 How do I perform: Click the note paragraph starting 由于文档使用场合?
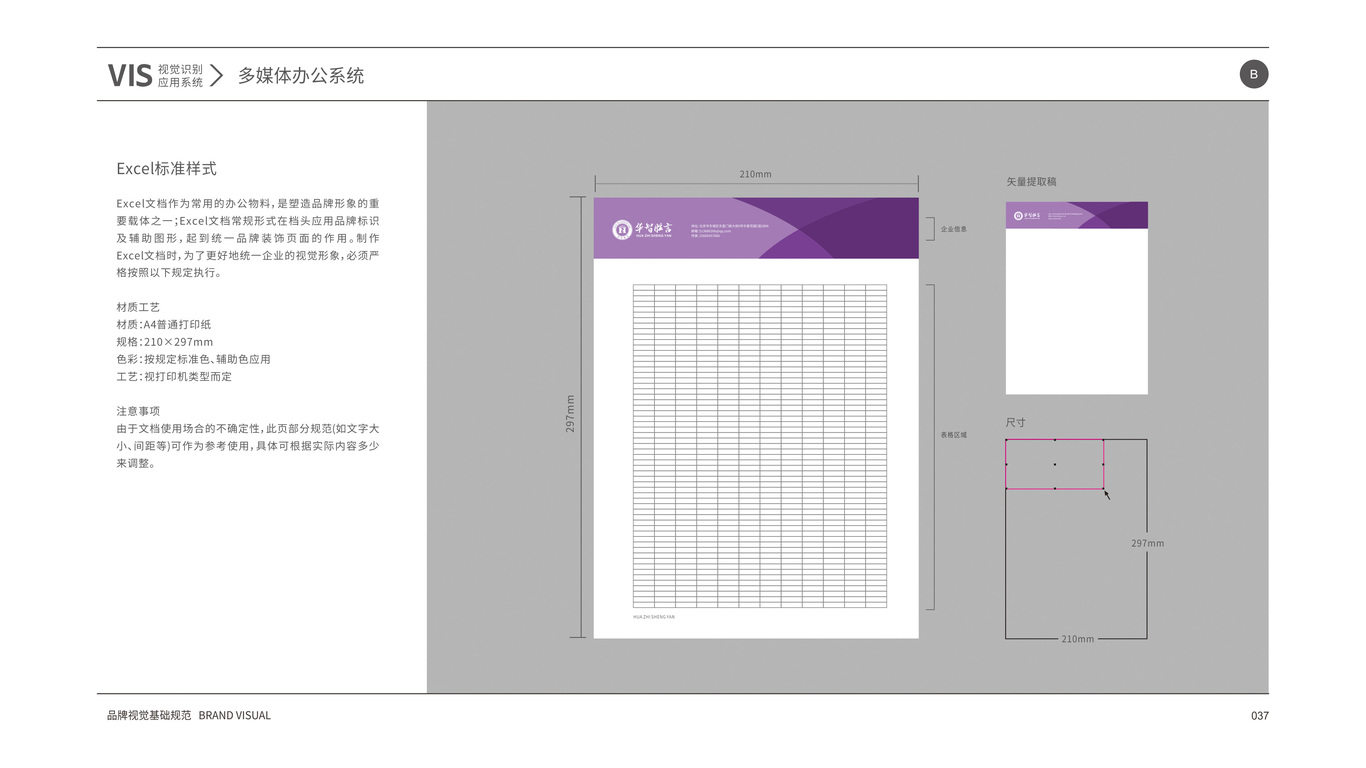248,446
